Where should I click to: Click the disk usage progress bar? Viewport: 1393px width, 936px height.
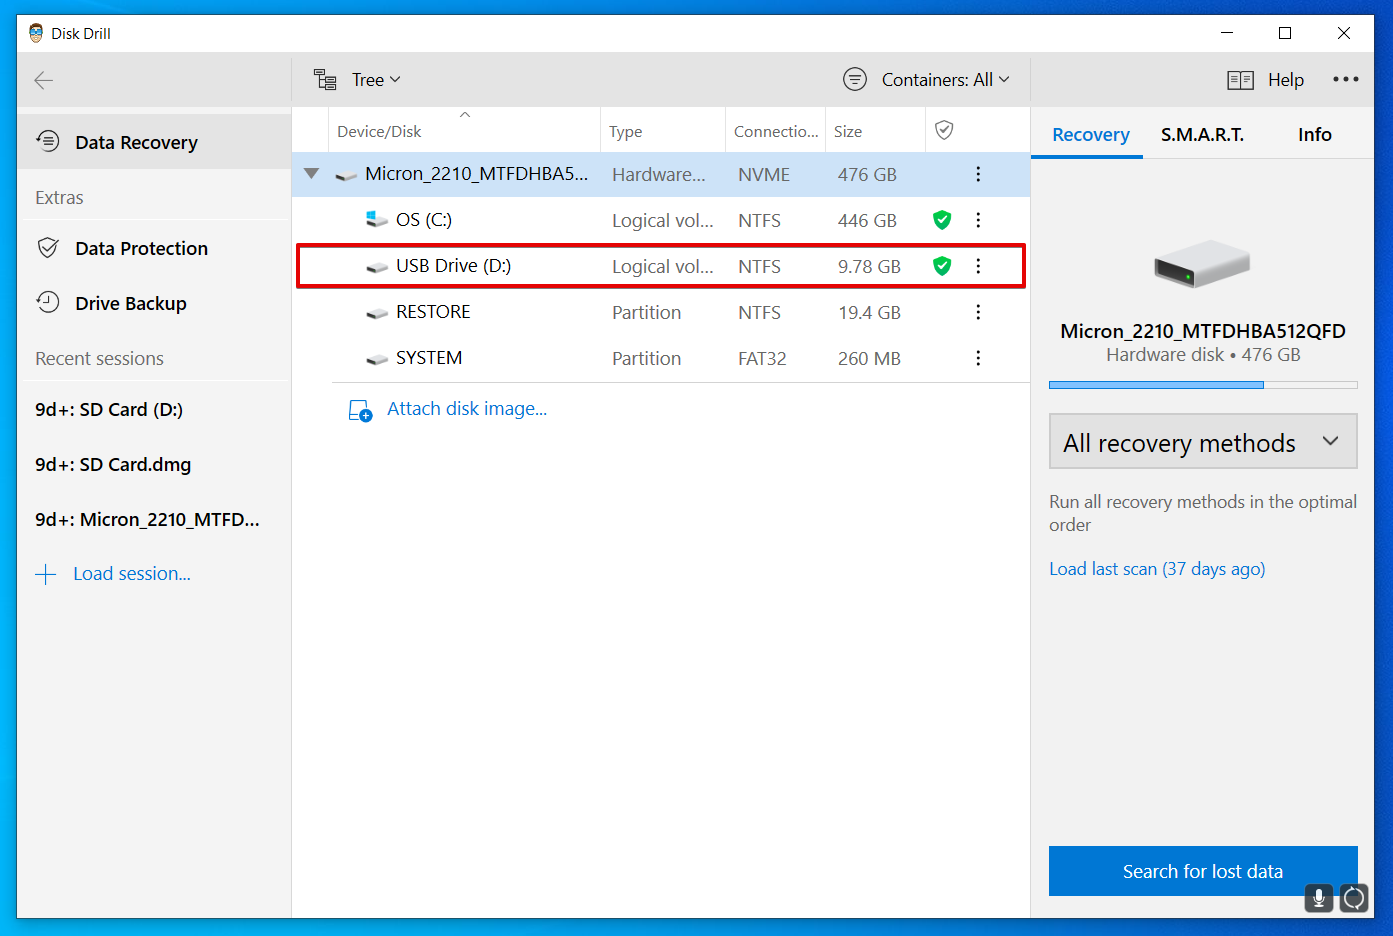point(1203,385)
